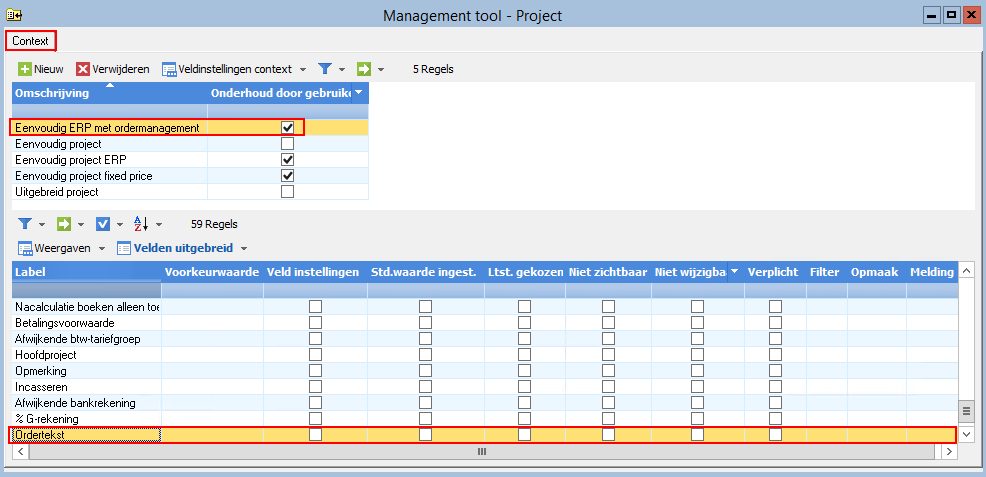Viewport: 986px width, 477px height.
Task: Tick Ltst. gekozen checkbox for % G-rekening
Action: pos(524,419)
